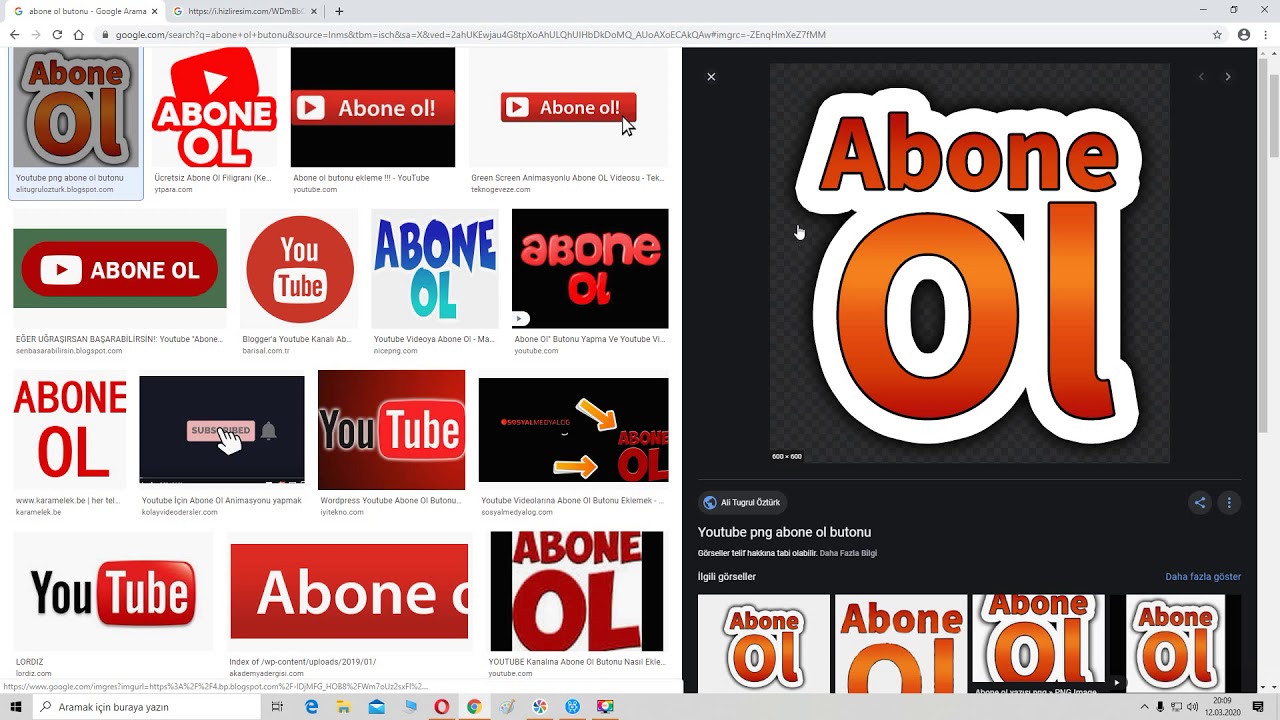Image resolution: width=1280 pixels, height=720 pixels.
Task: Select the Ücretsiz Abone Ol Filigranı thumbnail
Action: 214,107
